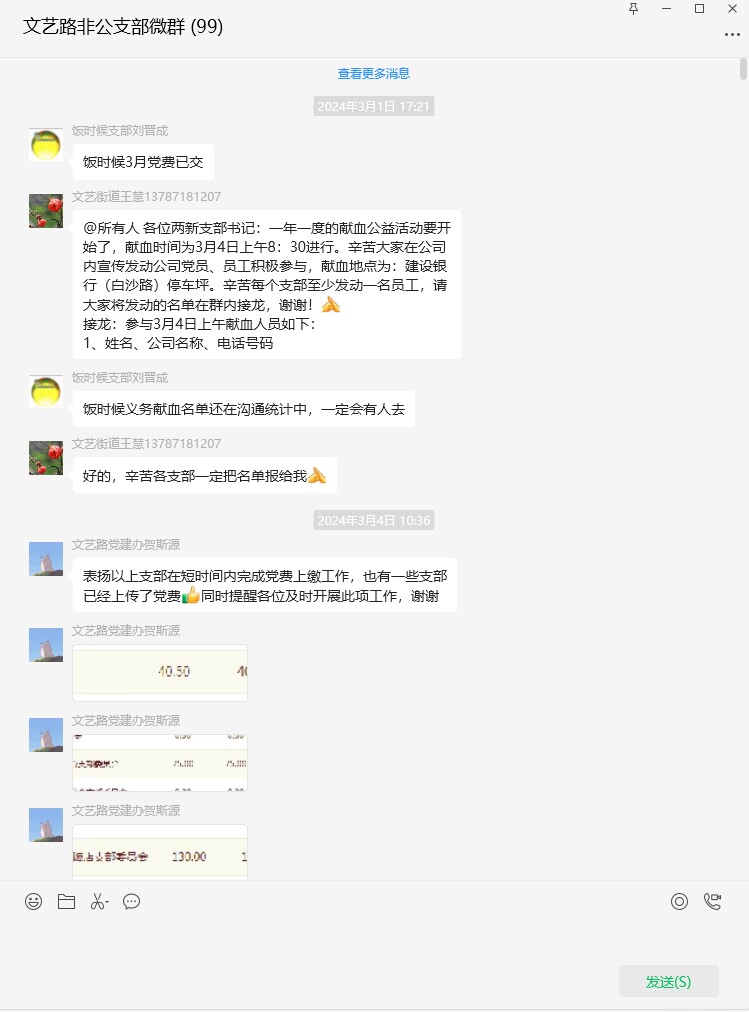Viewport: 749px width, 1012px height.
Task: Open the three-dot chat info menu
Action: 732,34
